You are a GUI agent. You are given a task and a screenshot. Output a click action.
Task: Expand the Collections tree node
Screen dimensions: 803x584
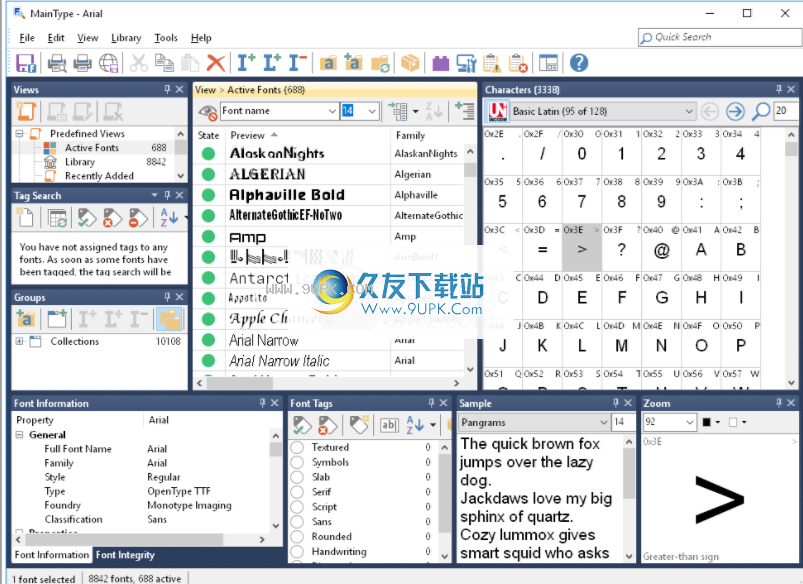pyautogui.click(x=19, y=341)
